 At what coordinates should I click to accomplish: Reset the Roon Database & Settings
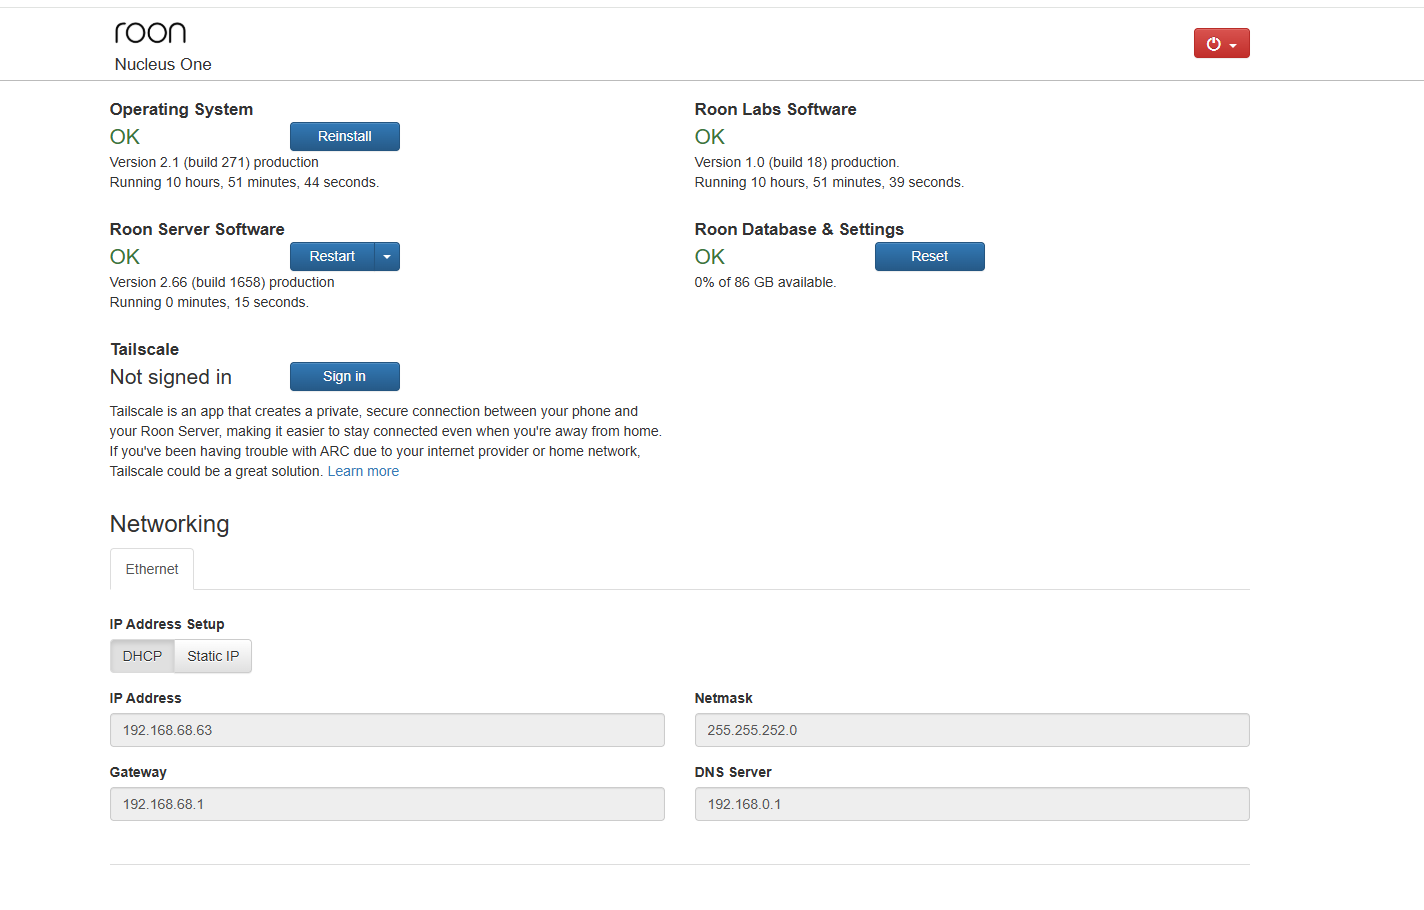coord(930,256)
